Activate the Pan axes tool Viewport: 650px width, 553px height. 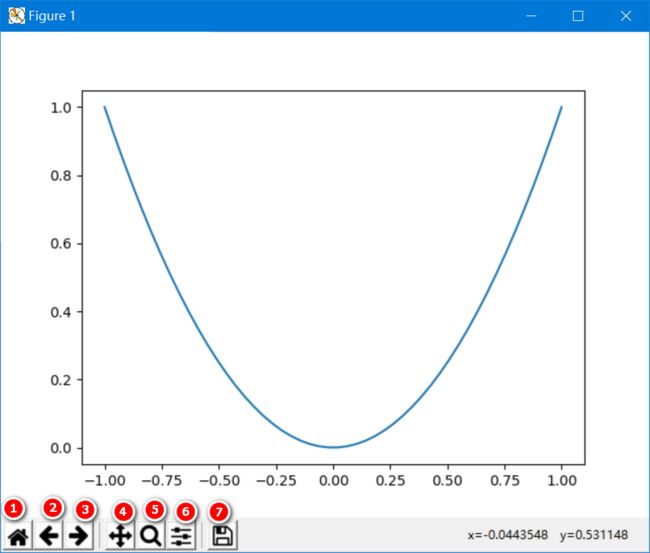click(x=121, y=536)
